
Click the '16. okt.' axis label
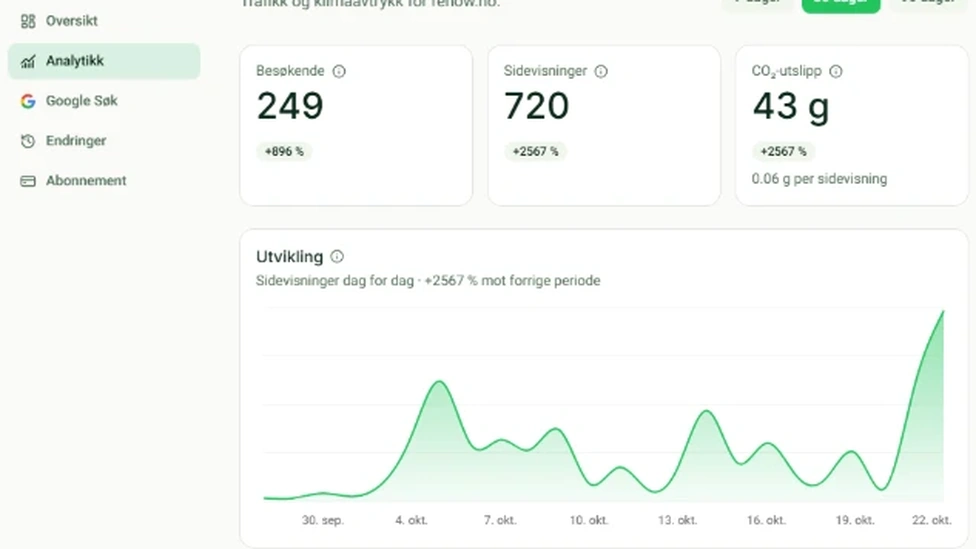click(x=766, y=520)
